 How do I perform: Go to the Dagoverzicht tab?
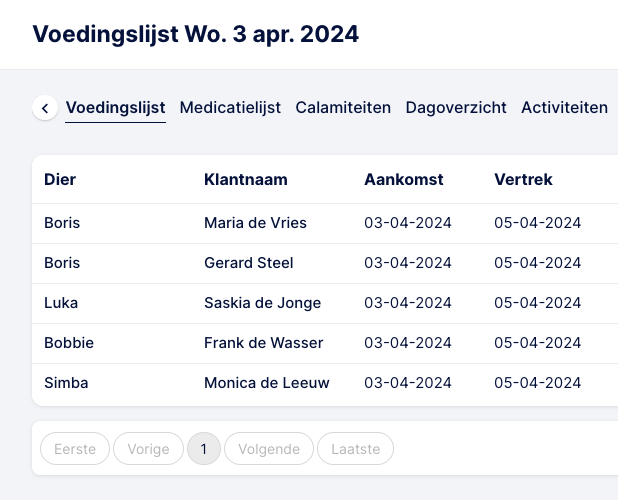point(456,108)
